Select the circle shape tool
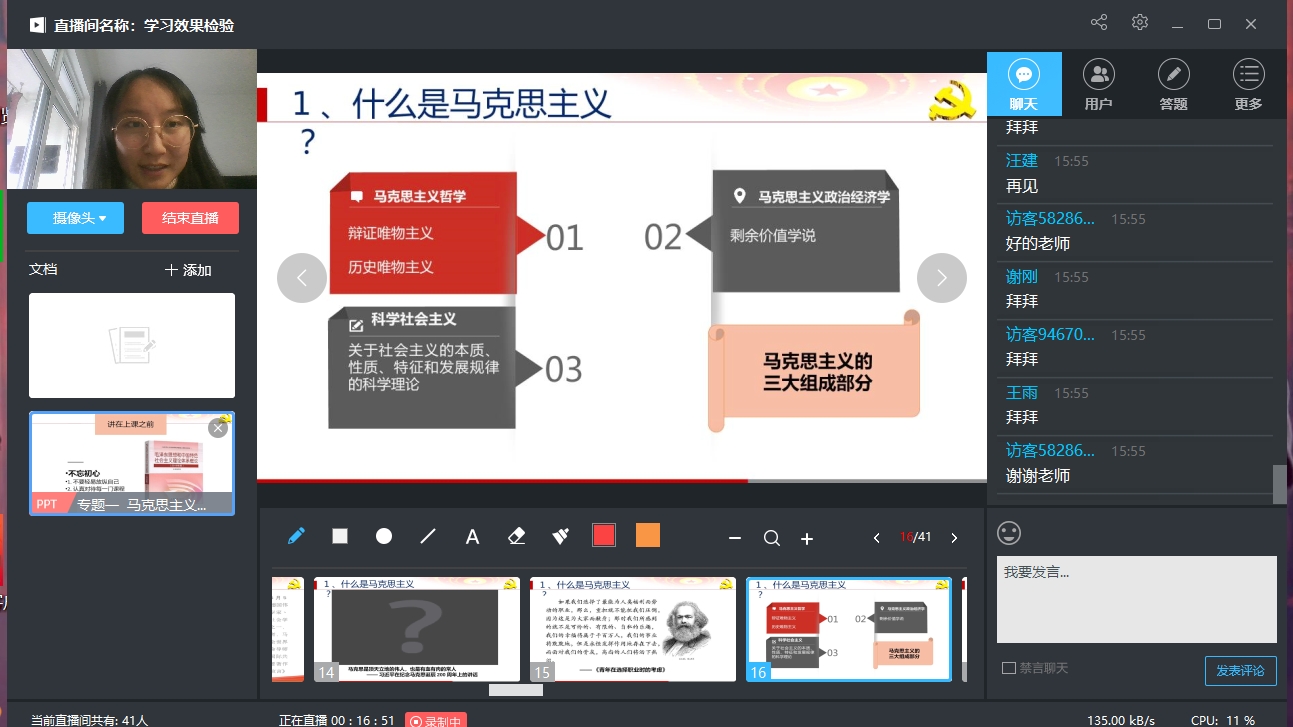1293x727 pixels. 384,536
